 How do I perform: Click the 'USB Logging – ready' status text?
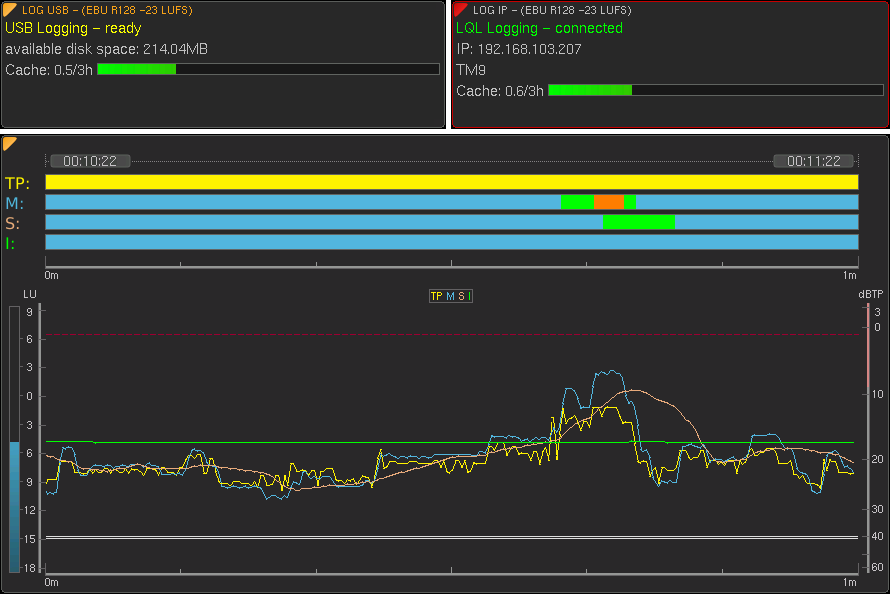(73, 28)
